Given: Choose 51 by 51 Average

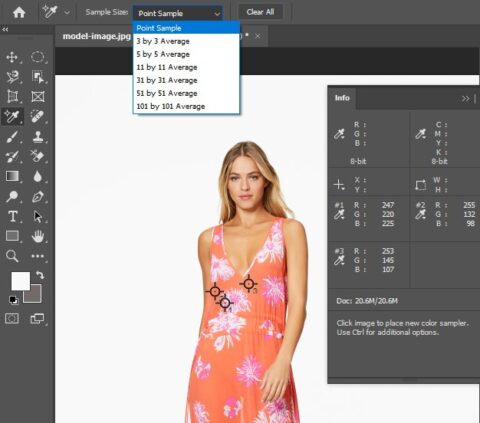Looking at the screenshot, I should pos(186,93).
